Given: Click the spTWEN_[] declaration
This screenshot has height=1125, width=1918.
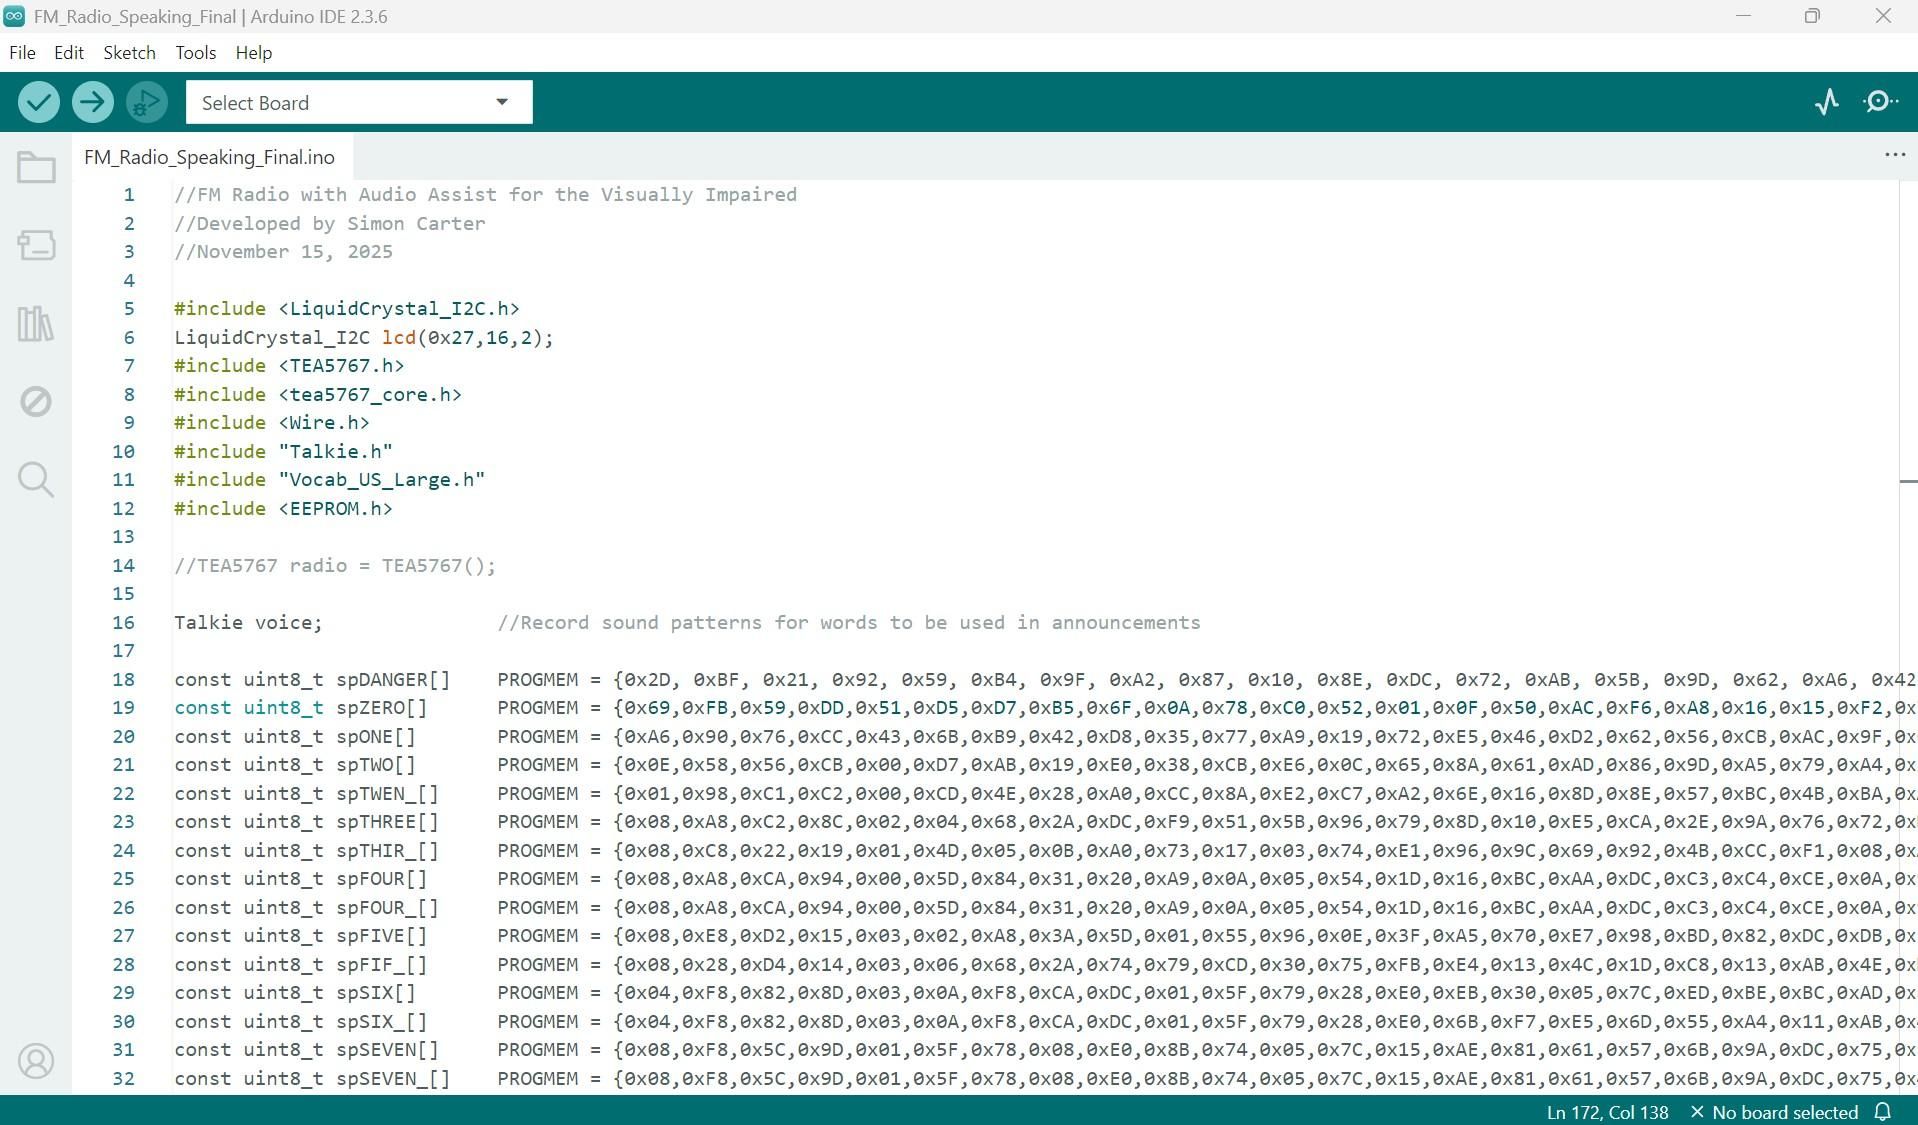Looking at the screenshot, I should [x=307, y=793].
